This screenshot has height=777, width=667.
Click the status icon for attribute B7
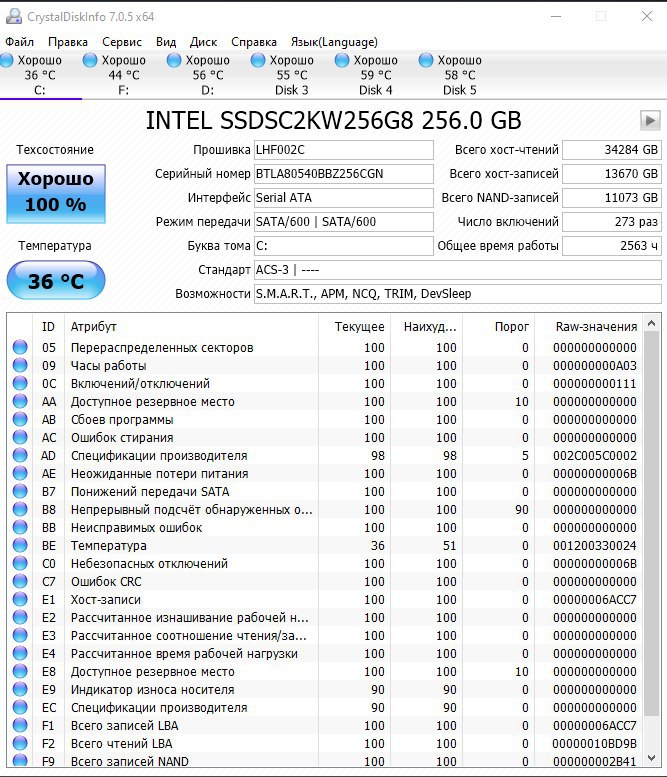pyautogui.click(x=20, y=492)
